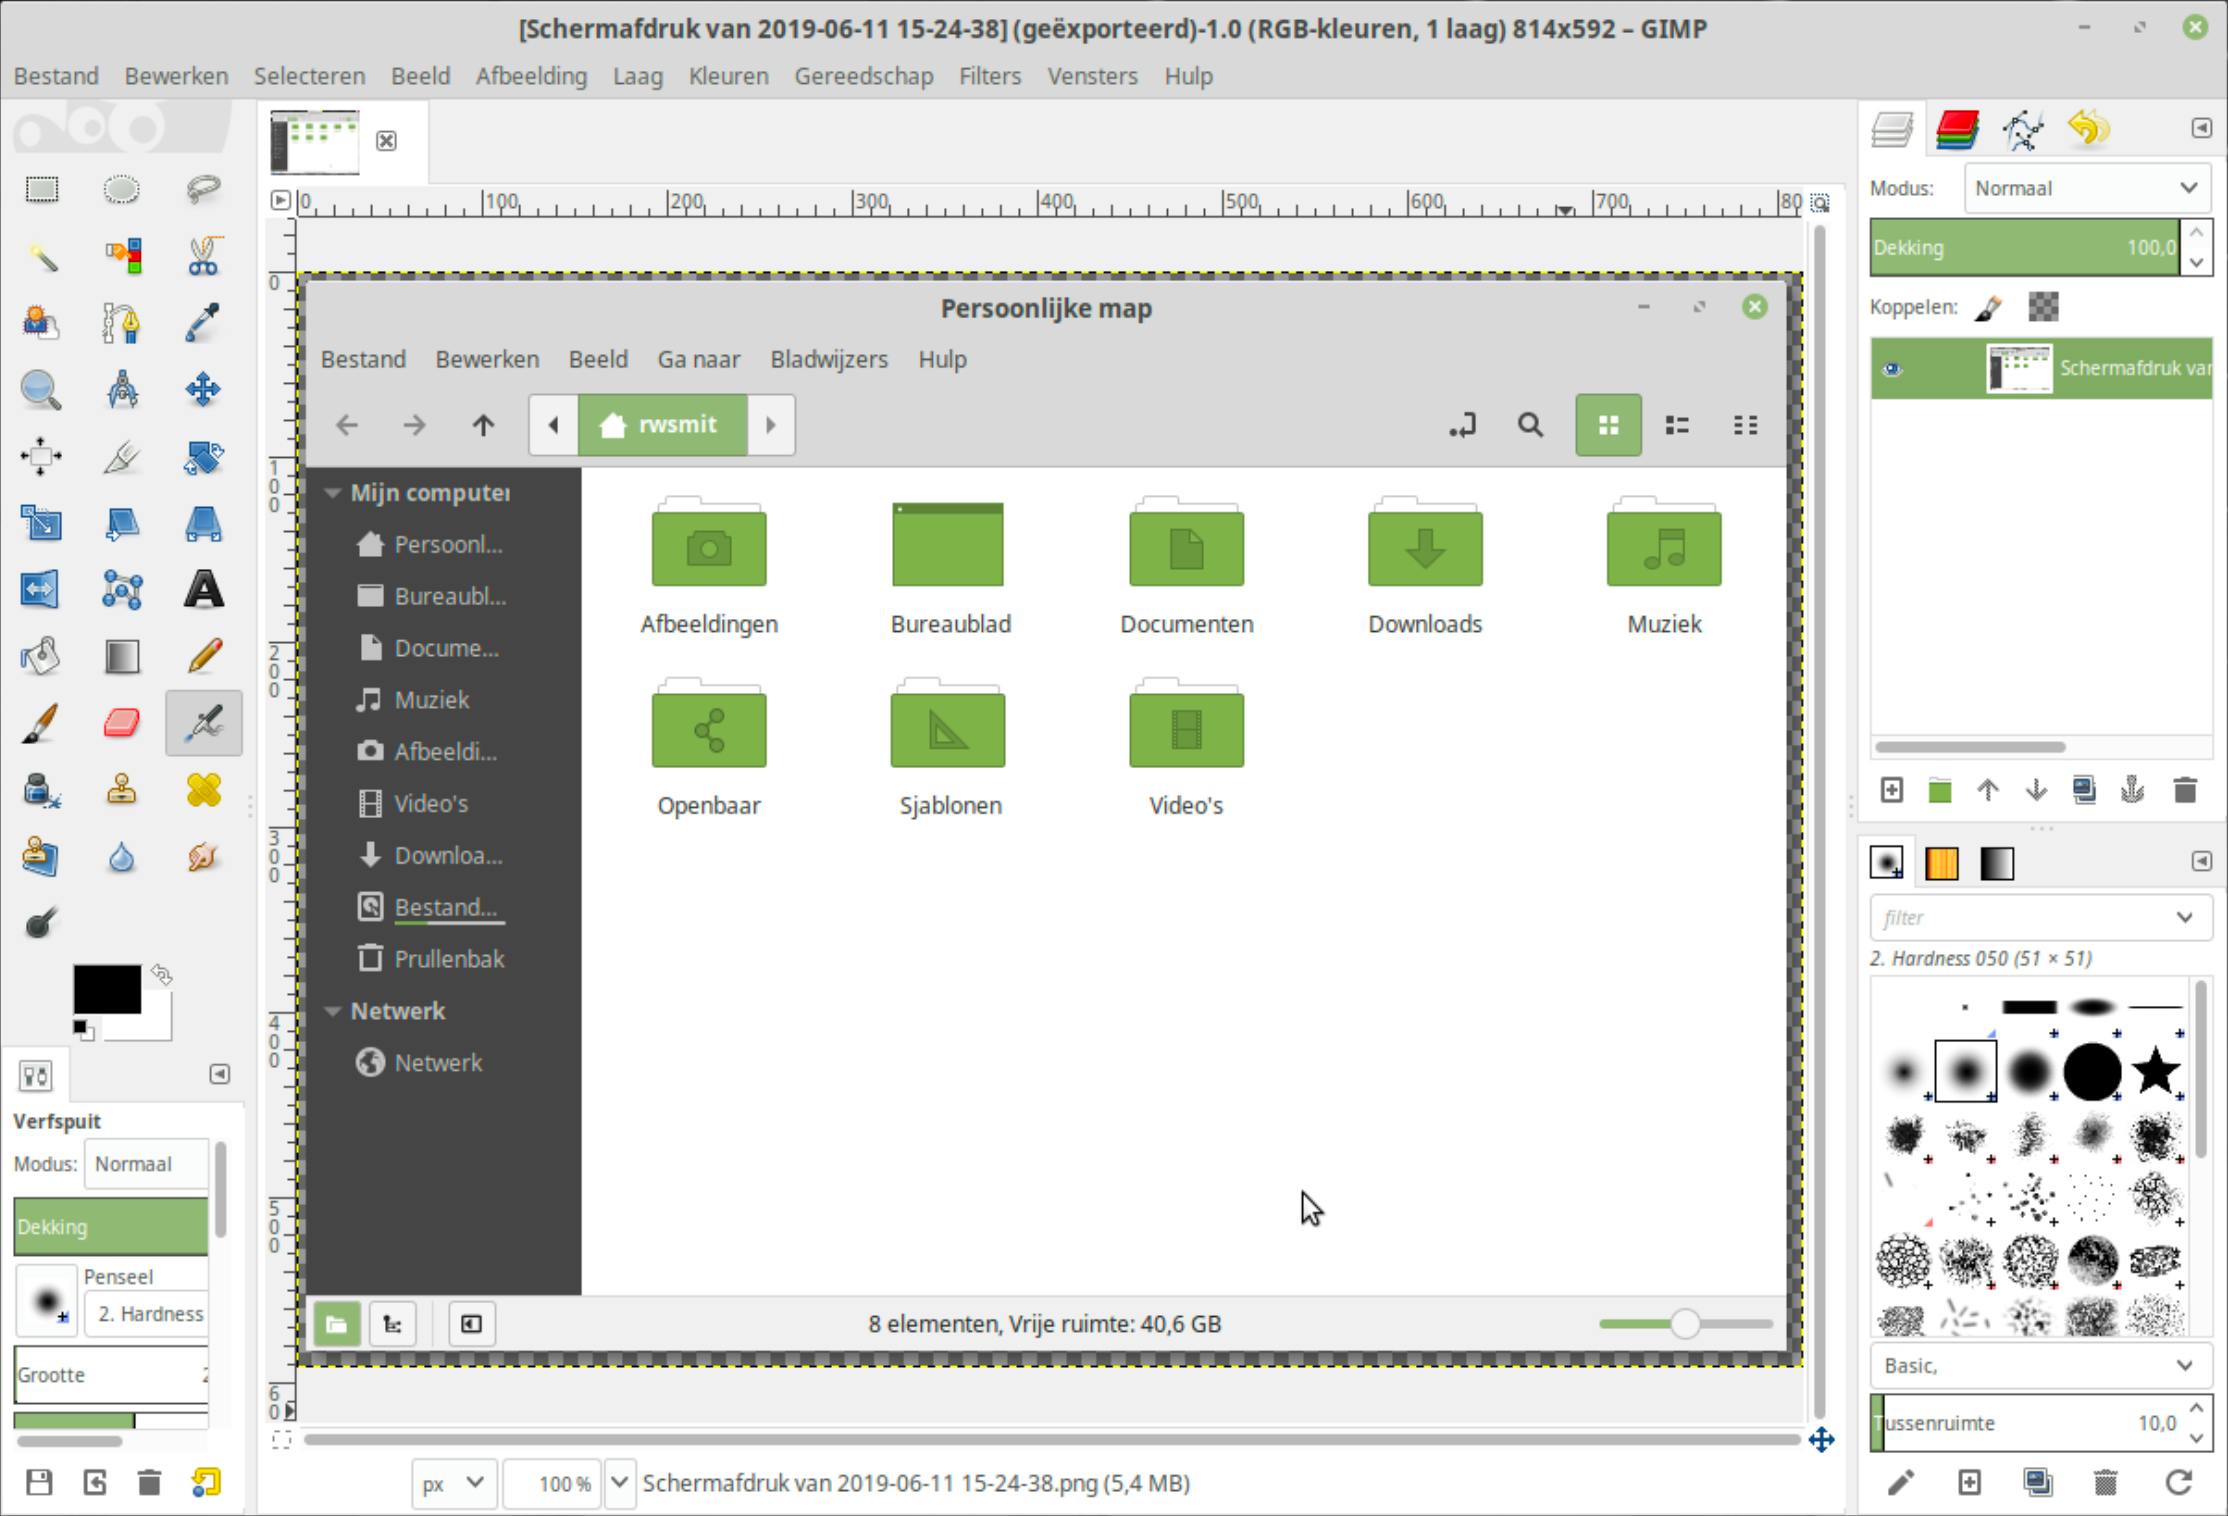
Task: Select the Heal tool
Action: (x=203, y=791)
